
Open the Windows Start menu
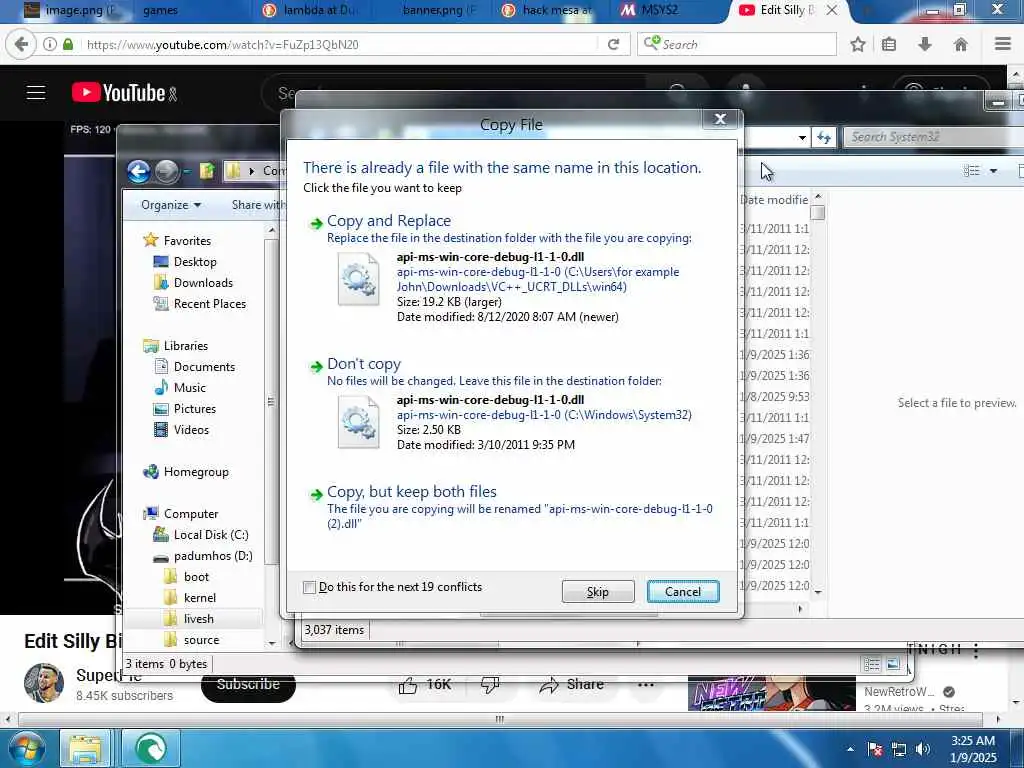click(x=25, y=748)
